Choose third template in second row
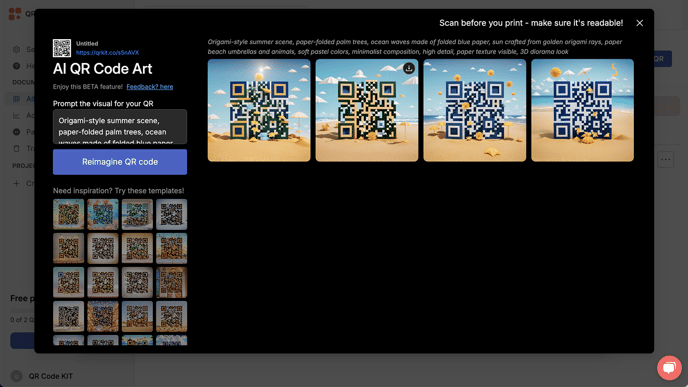 [x=137, y=248]
